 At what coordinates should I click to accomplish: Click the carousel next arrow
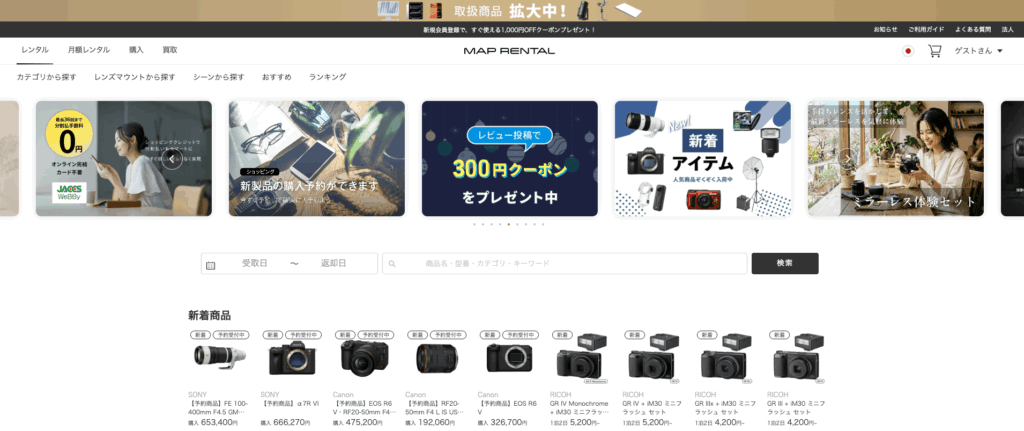(847, 159)
